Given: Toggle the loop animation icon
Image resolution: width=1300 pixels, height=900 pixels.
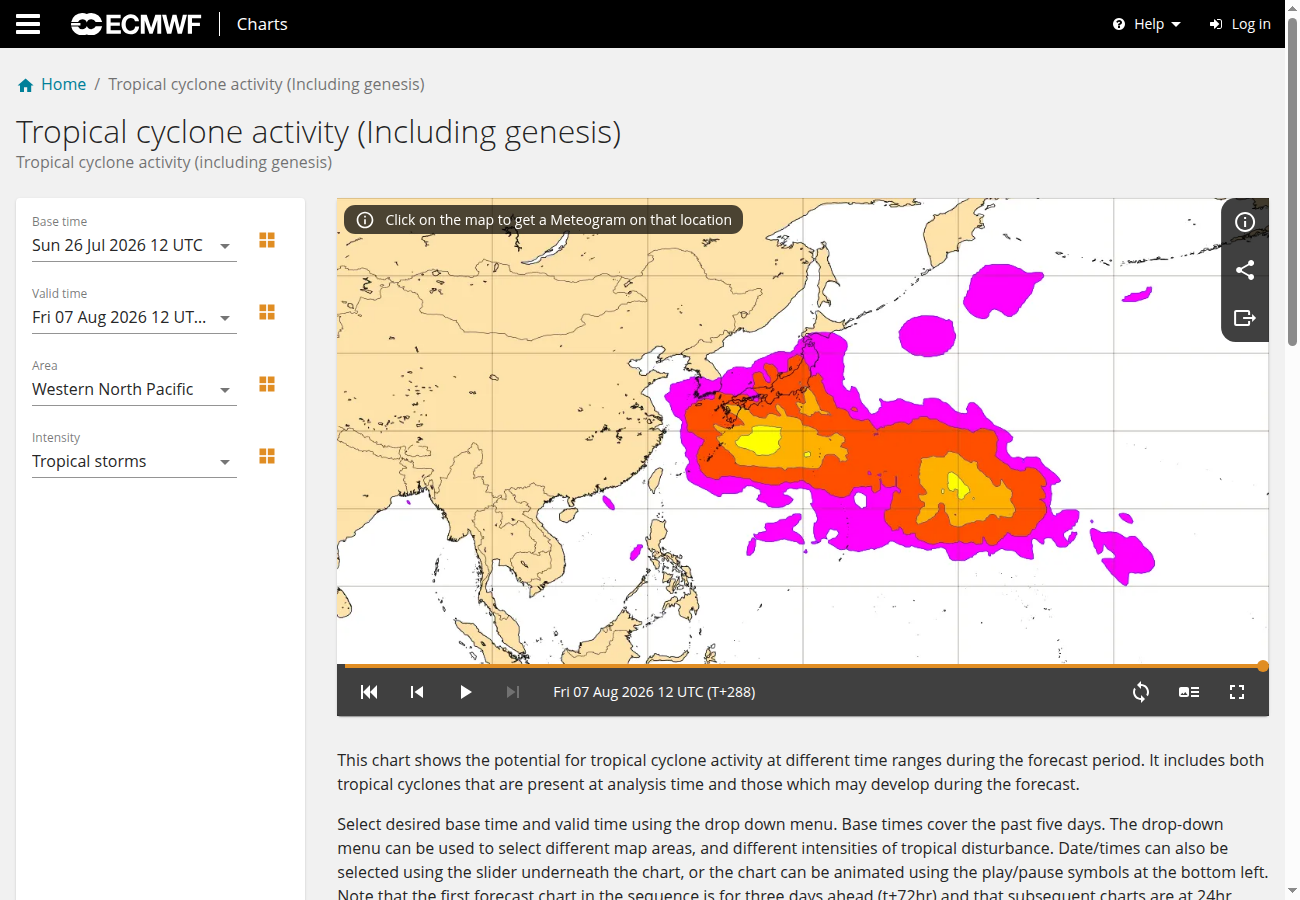Looking at the screenshot, I should 1141,692.
